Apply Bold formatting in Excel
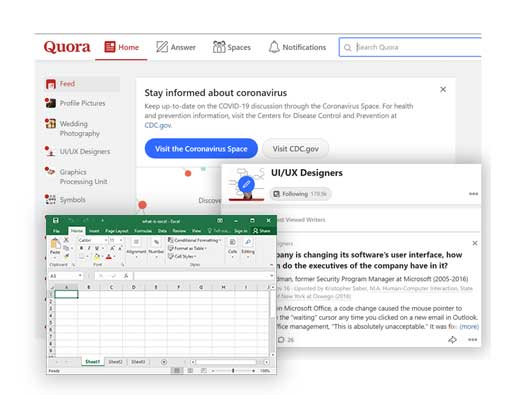The height and width of the screenshot is (395, 528). click(81, 248)
